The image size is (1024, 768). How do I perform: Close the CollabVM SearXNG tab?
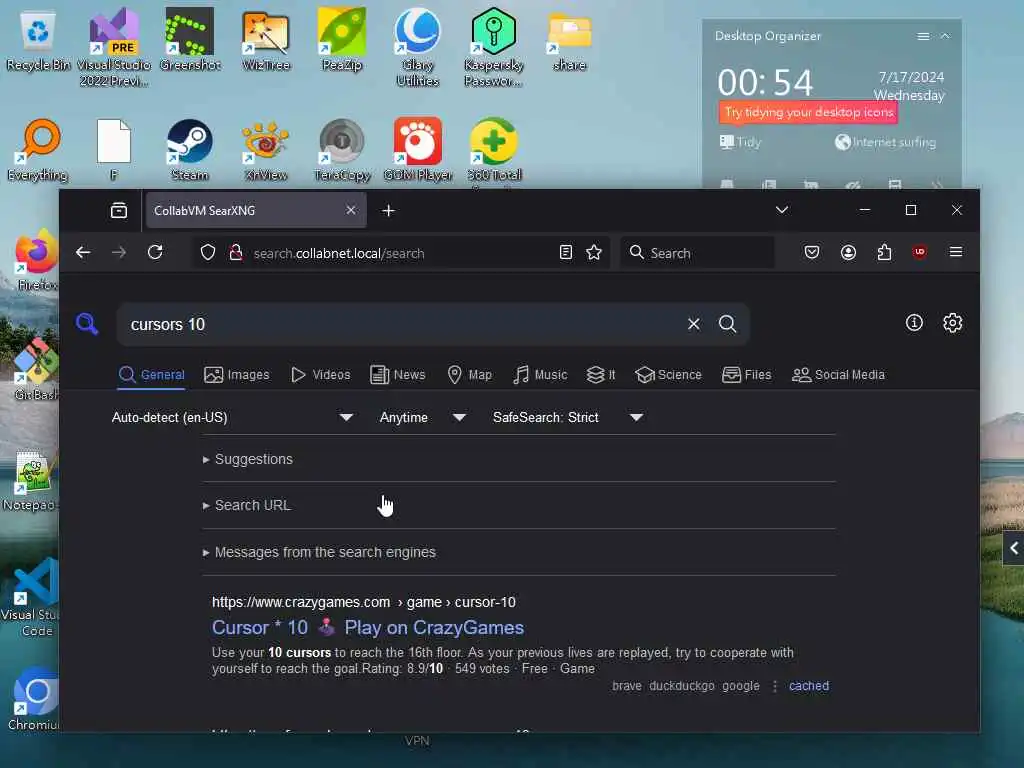[x=351, y=210]
